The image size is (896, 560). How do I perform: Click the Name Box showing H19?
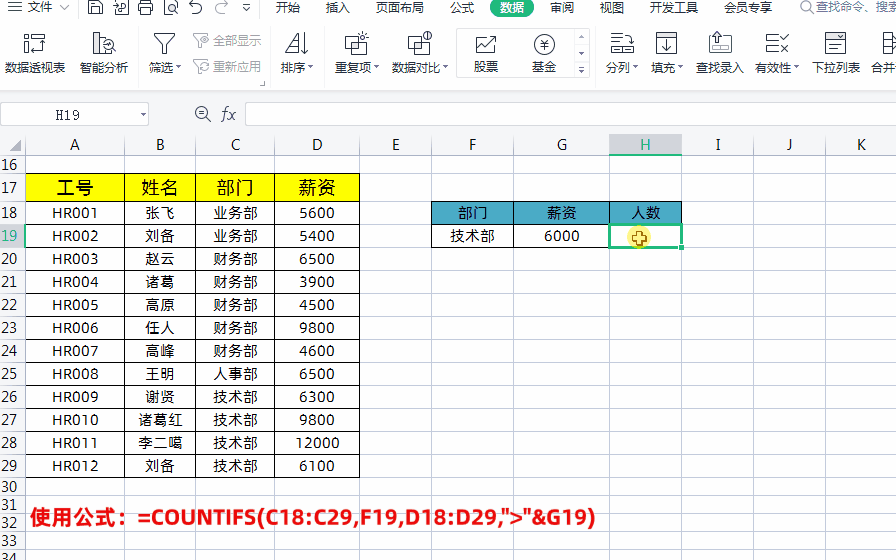pos(67,115)
